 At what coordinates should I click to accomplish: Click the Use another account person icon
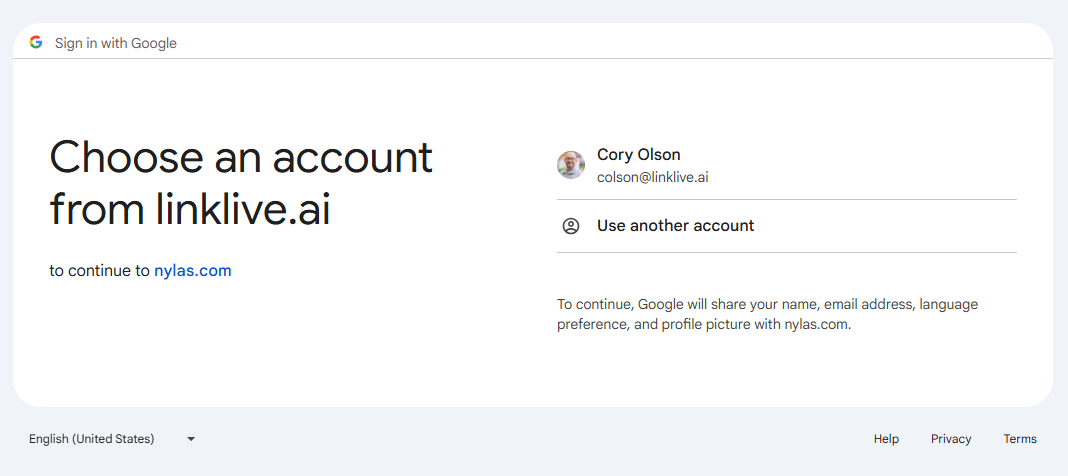pos(571,226)
